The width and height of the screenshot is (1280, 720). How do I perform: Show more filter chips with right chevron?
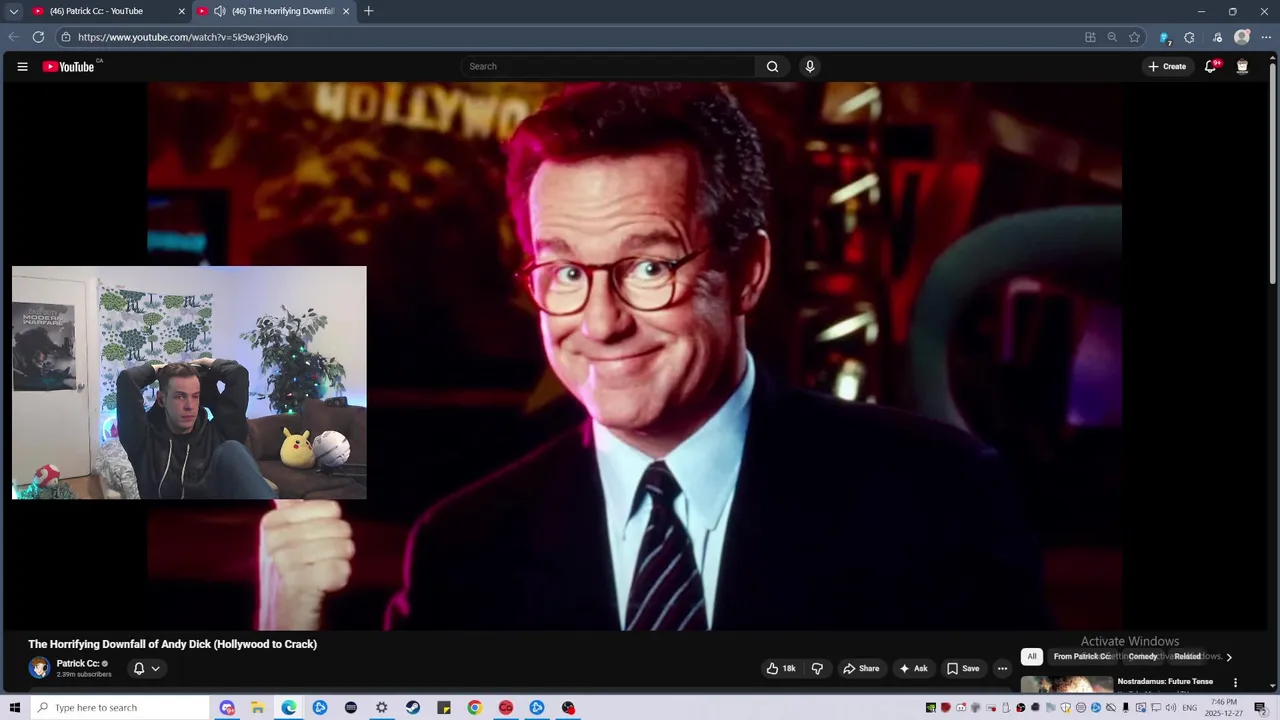[x=1229, y=657]
